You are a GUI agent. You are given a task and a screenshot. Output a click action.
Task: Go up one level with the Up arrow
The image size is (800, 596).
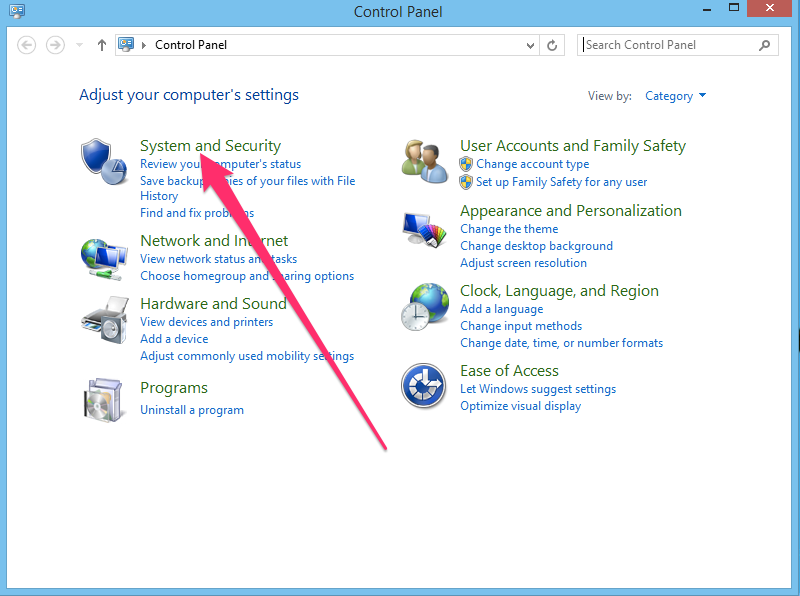102,45
